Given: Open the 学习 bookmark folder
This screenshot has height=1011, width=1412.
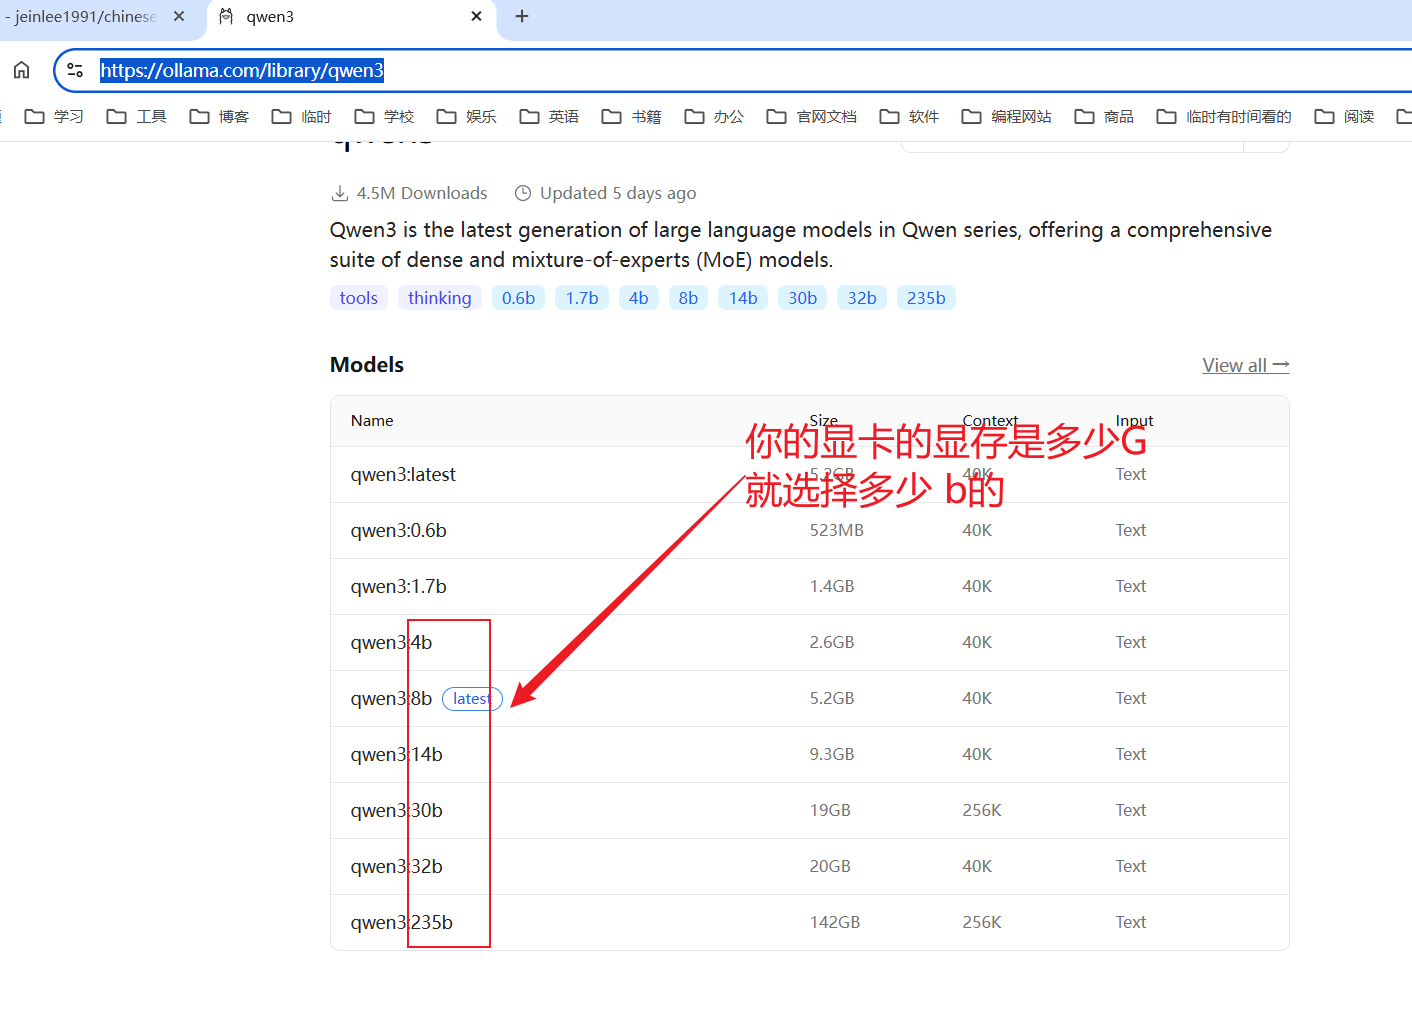Looking at the screenshot, I should point(54,117).
